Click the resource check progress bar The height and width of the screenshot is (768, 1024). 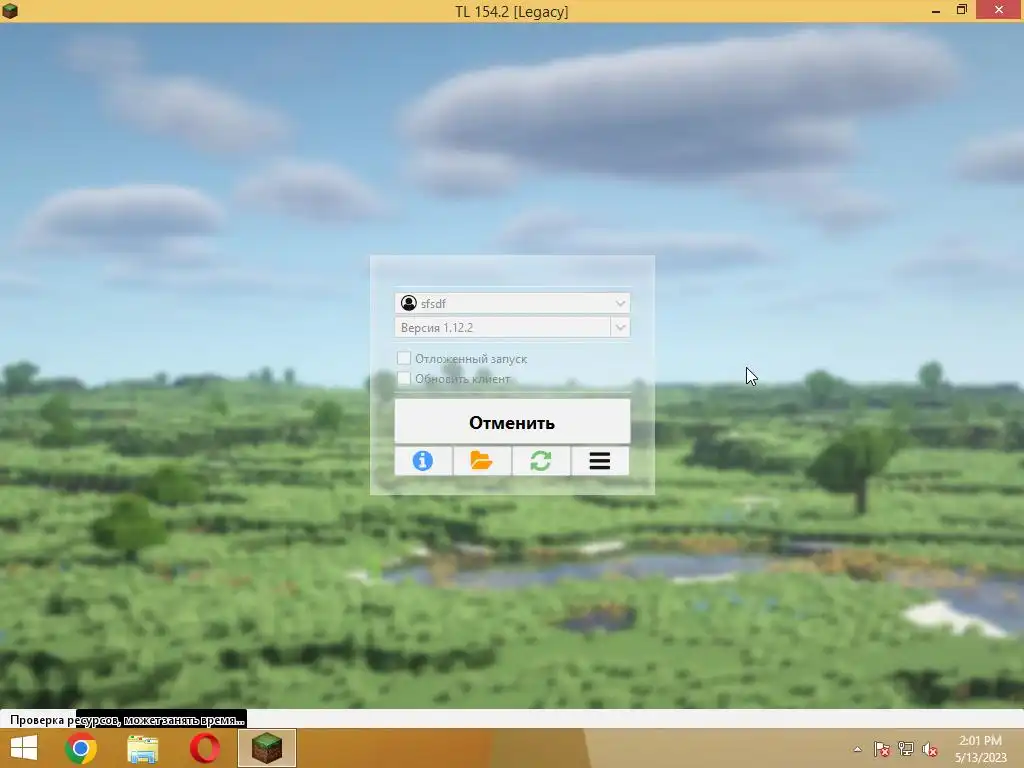pyautogui.click(x=512, y=719)
